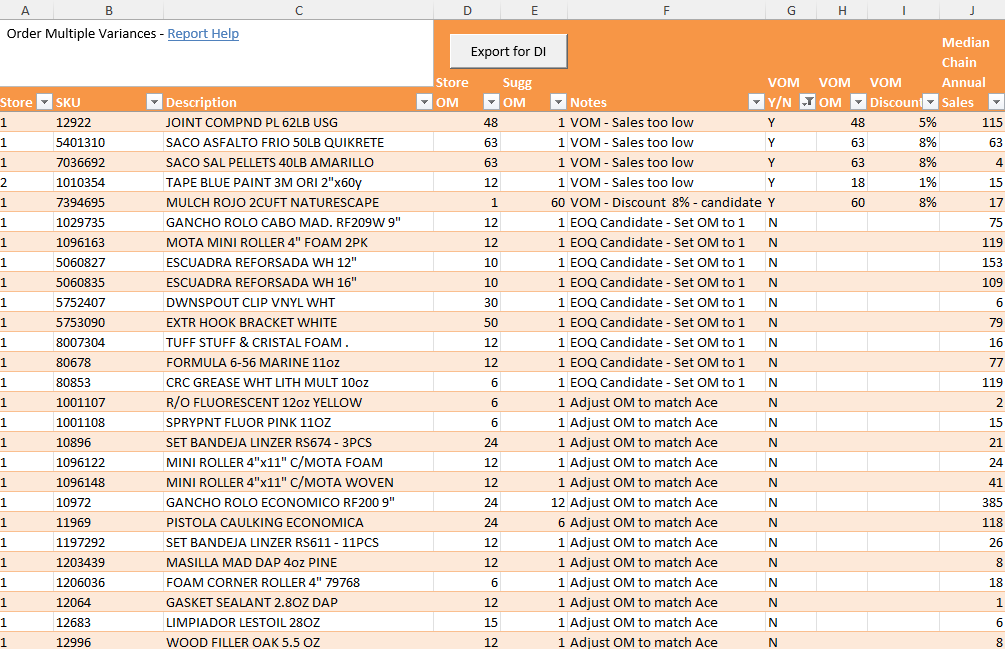Image resolution: width=1005 pixels, height=649 pixels.
Task: Open the Report Help link
Action: pos(203,33)
